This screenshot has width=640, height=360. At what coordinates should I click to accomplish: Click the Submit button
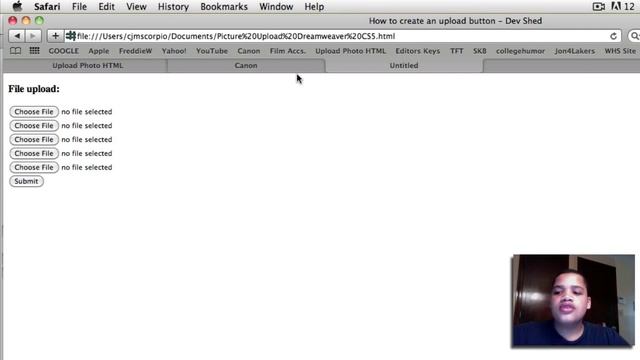(x=26, y=181)
